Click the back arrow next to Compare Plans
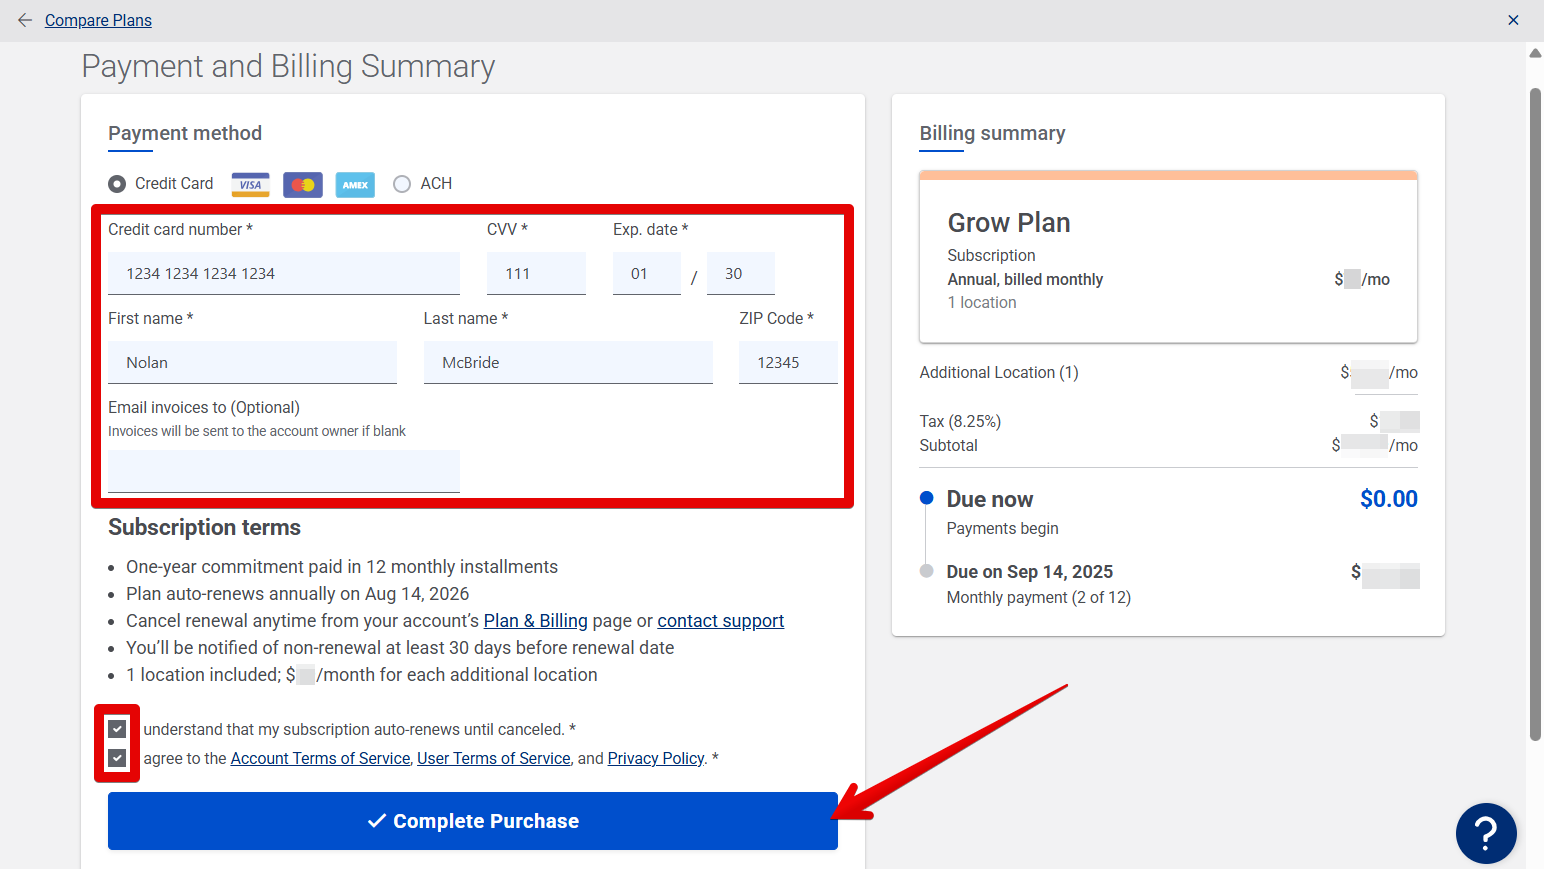Image resolution: width=1544 pixels, height=869 pixels. point(25,19)
